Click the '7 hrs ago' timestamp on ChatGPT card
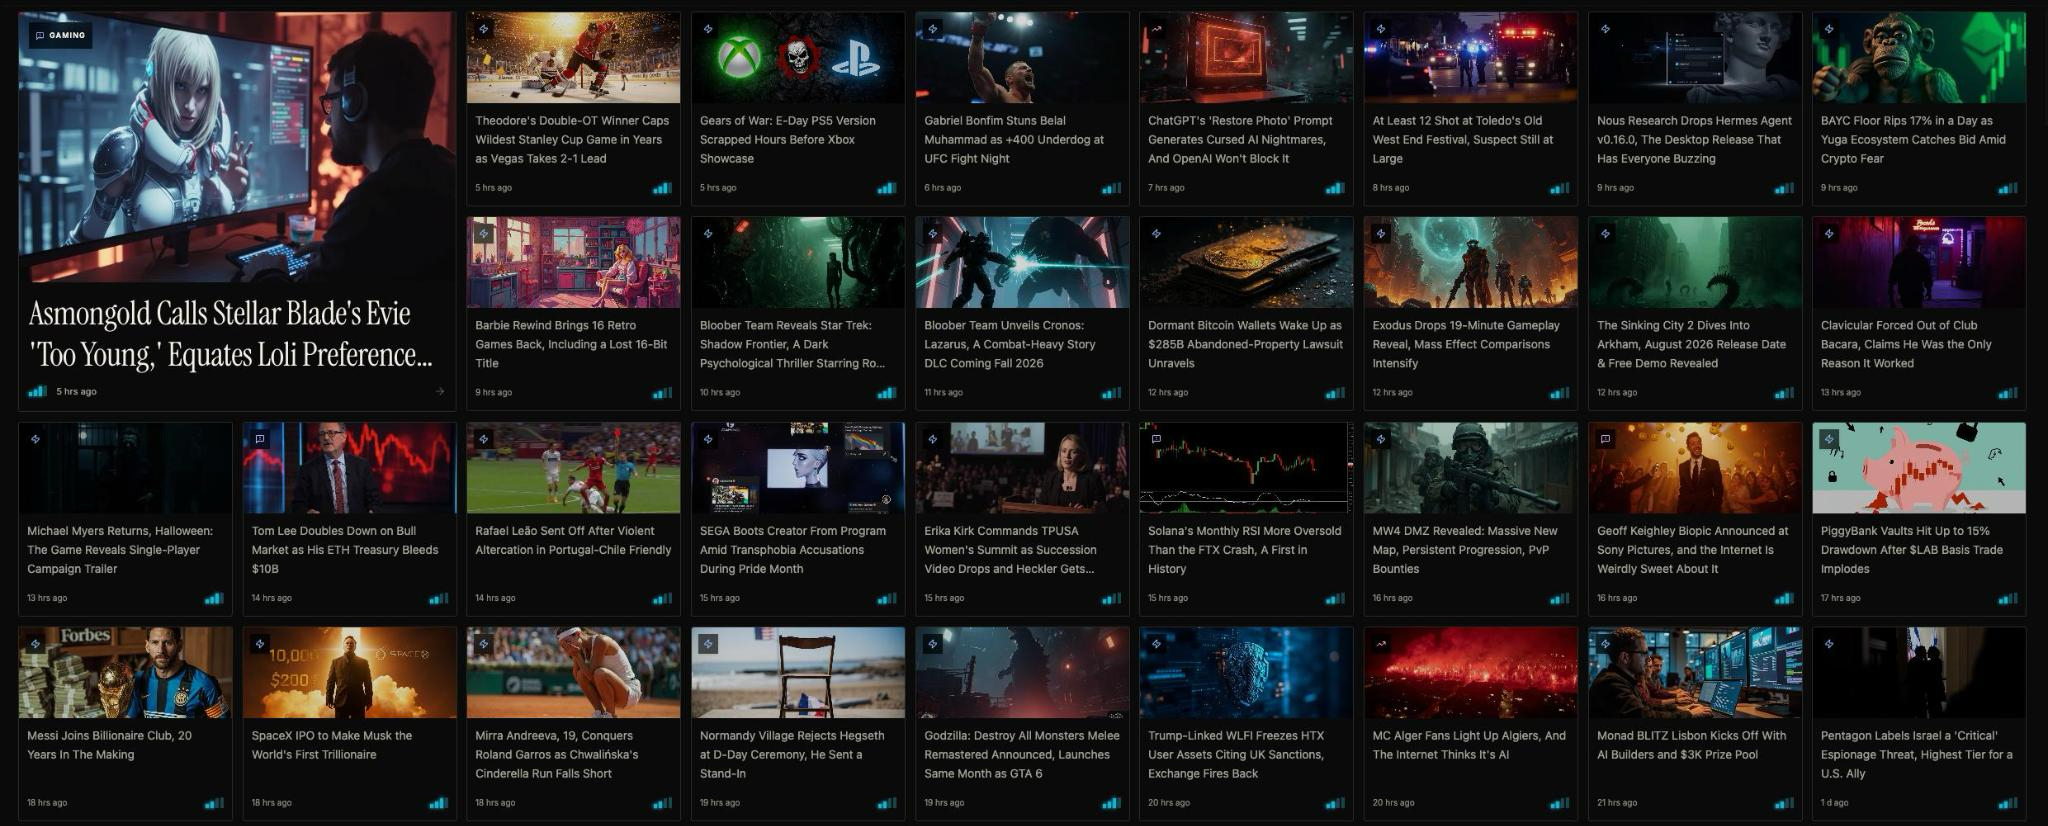Viewport: 2048px width, 826px height. click(x=1167, y=188)
